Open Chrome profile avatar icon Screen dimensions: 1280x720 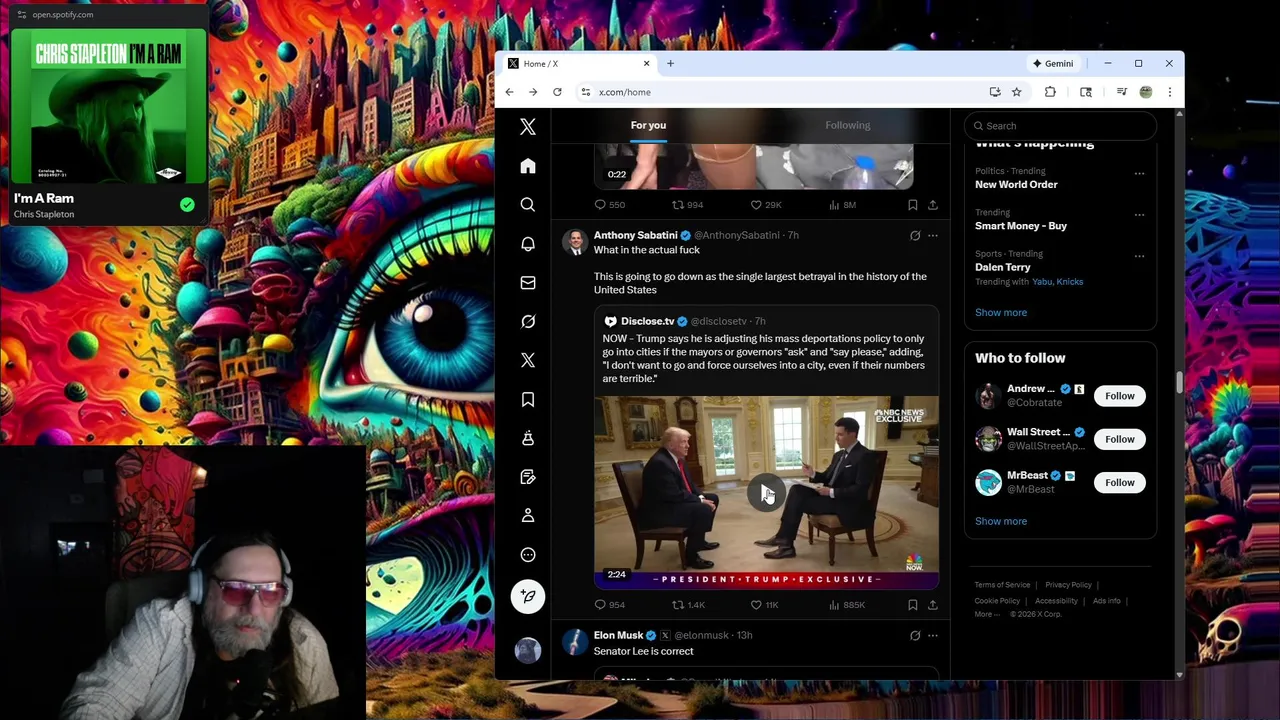[1146, 92]
